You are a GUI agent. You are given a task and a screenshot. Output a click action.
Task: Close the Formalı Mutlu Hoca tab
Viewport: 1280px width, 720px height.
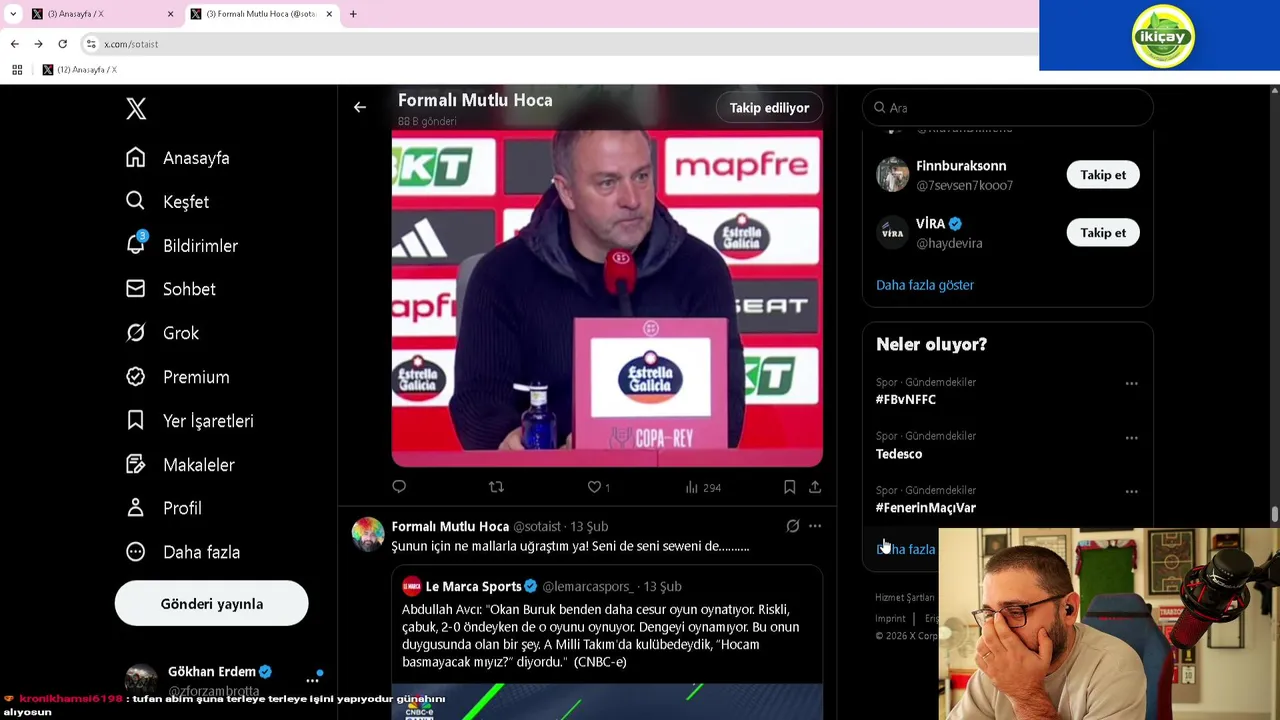pos(329,14)
